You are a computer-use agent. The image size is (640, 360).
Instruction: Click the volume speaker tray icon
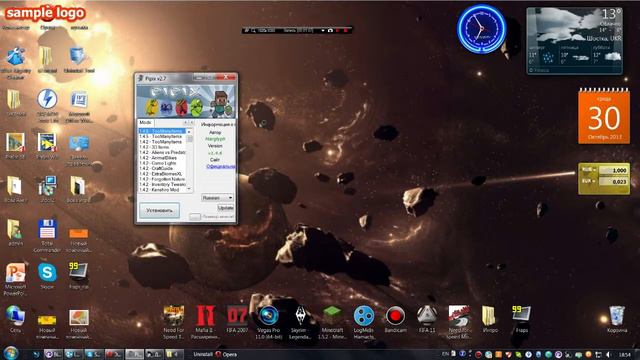pyautogui.click(x=608, y=354)
